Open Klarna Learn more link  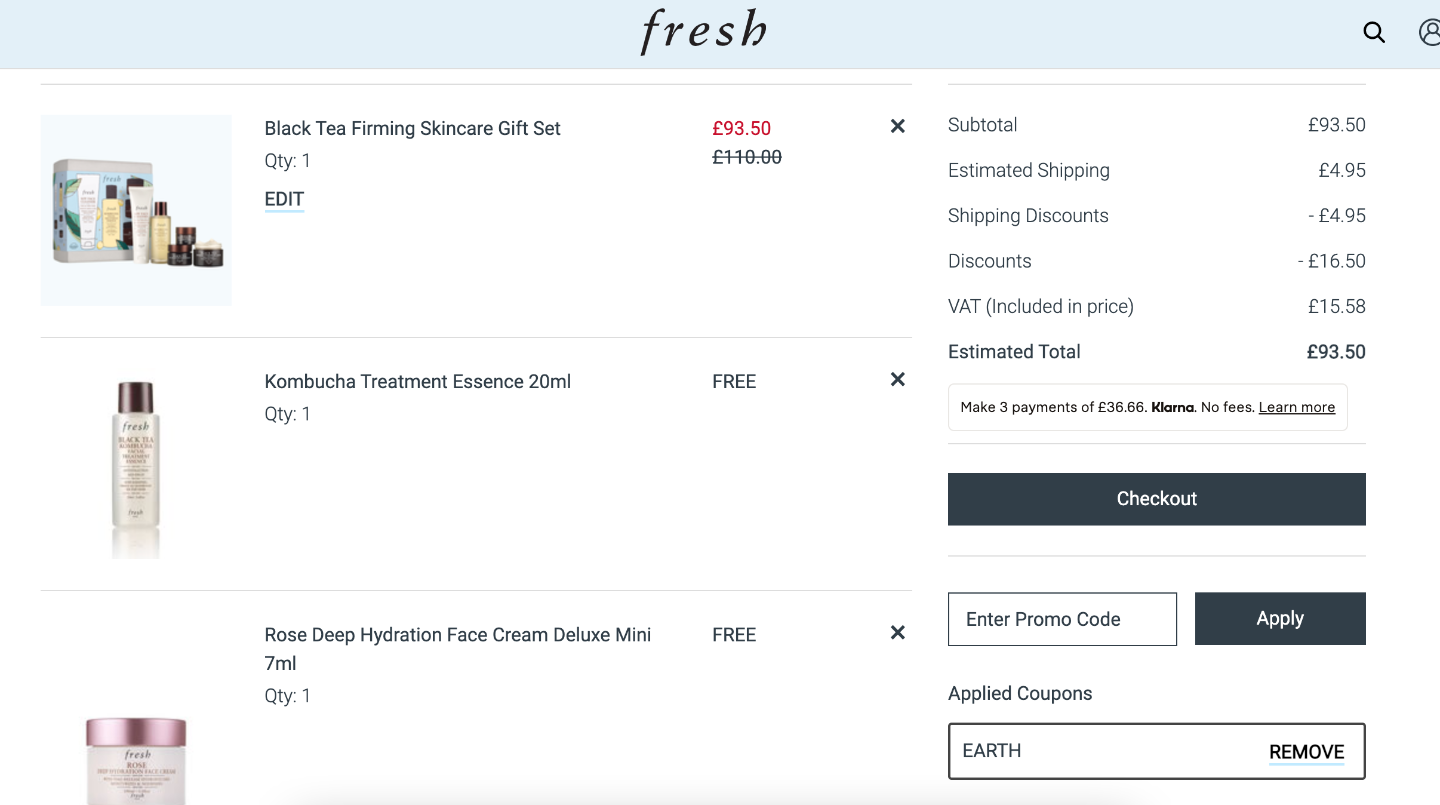click(1297, 407)
